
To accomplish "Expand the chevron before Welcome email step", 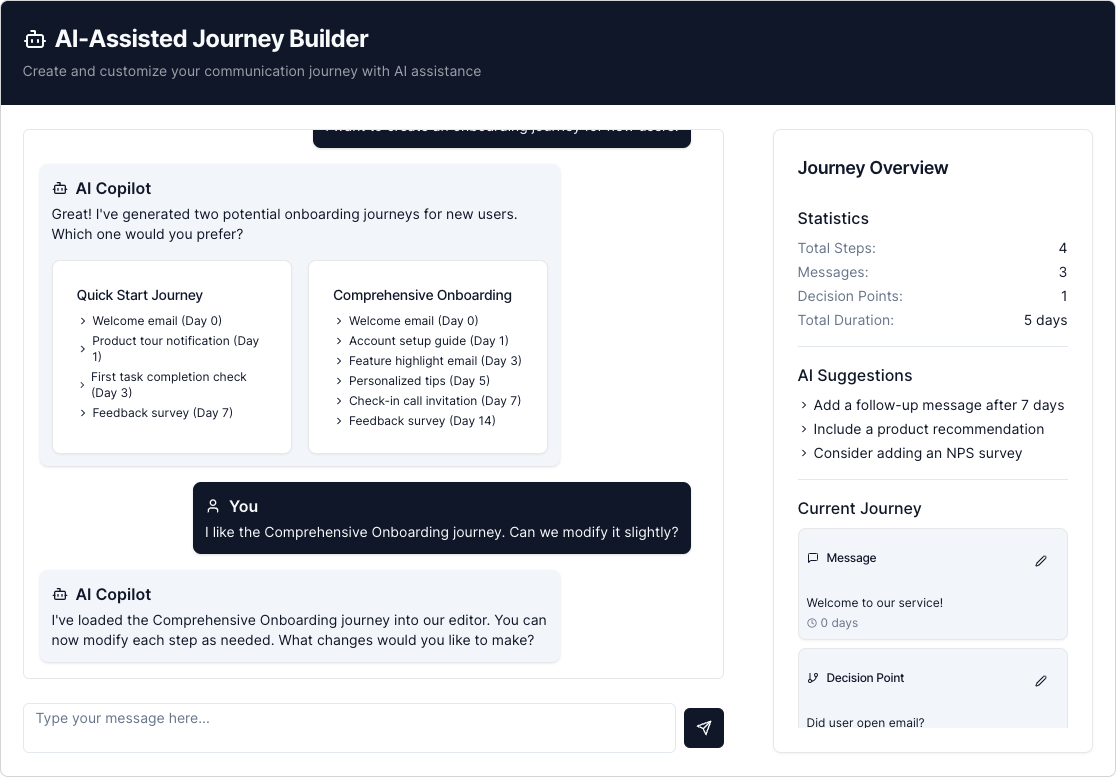I will click(84, 321).
